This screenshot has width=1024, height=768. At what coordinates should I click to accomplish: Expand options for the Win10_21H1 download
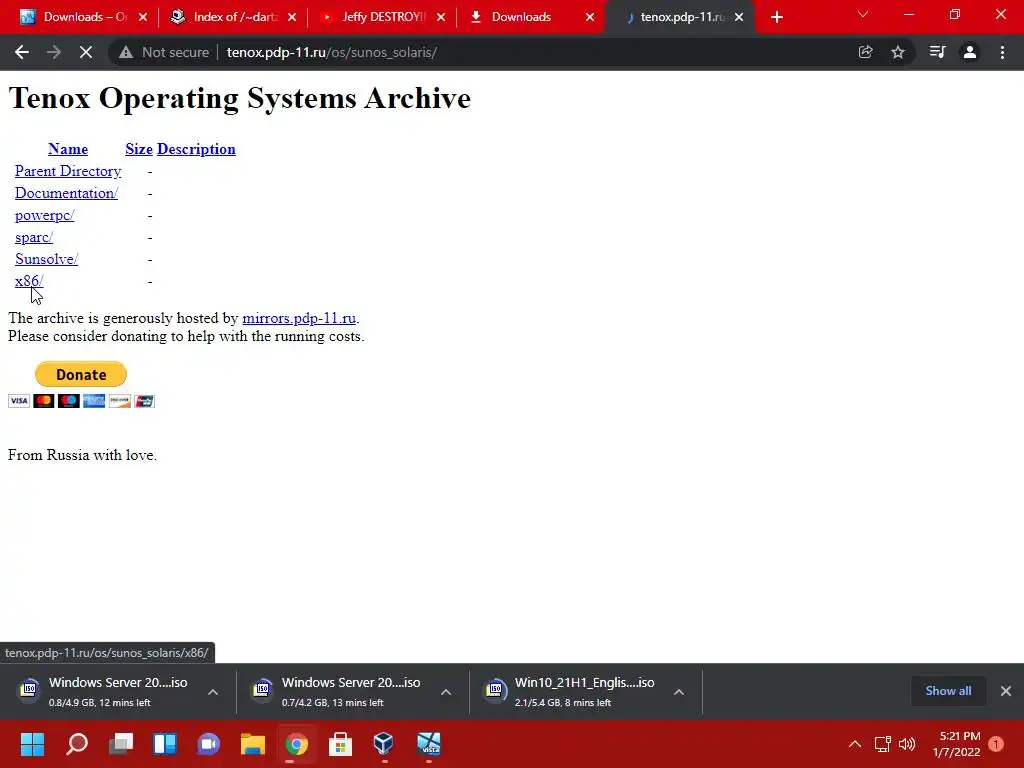679,692
